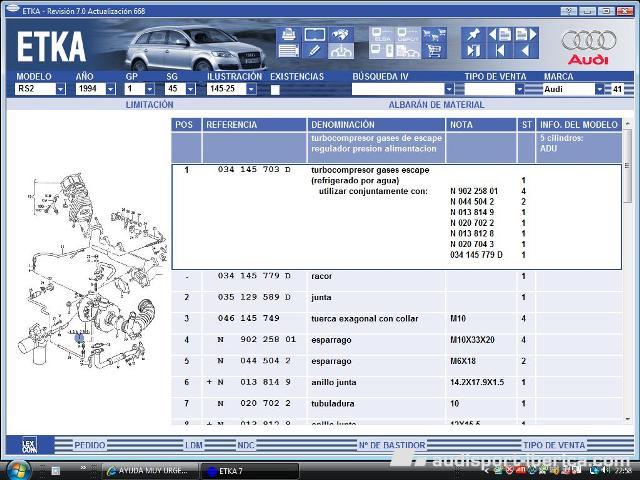Expand the SG 45 dropdown arrow
The height and width of the screenshot is (480, 640).
pos(190,89)
